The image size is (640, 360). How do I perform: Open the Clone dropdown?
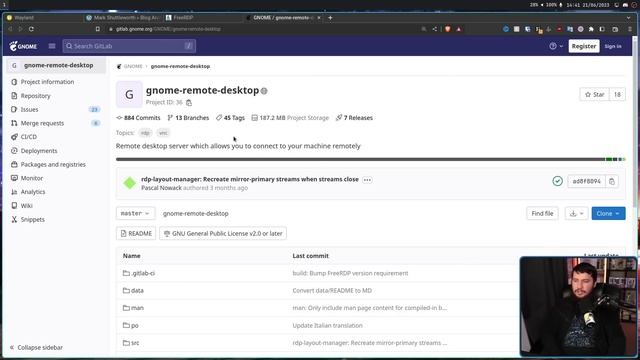point(608,213)
